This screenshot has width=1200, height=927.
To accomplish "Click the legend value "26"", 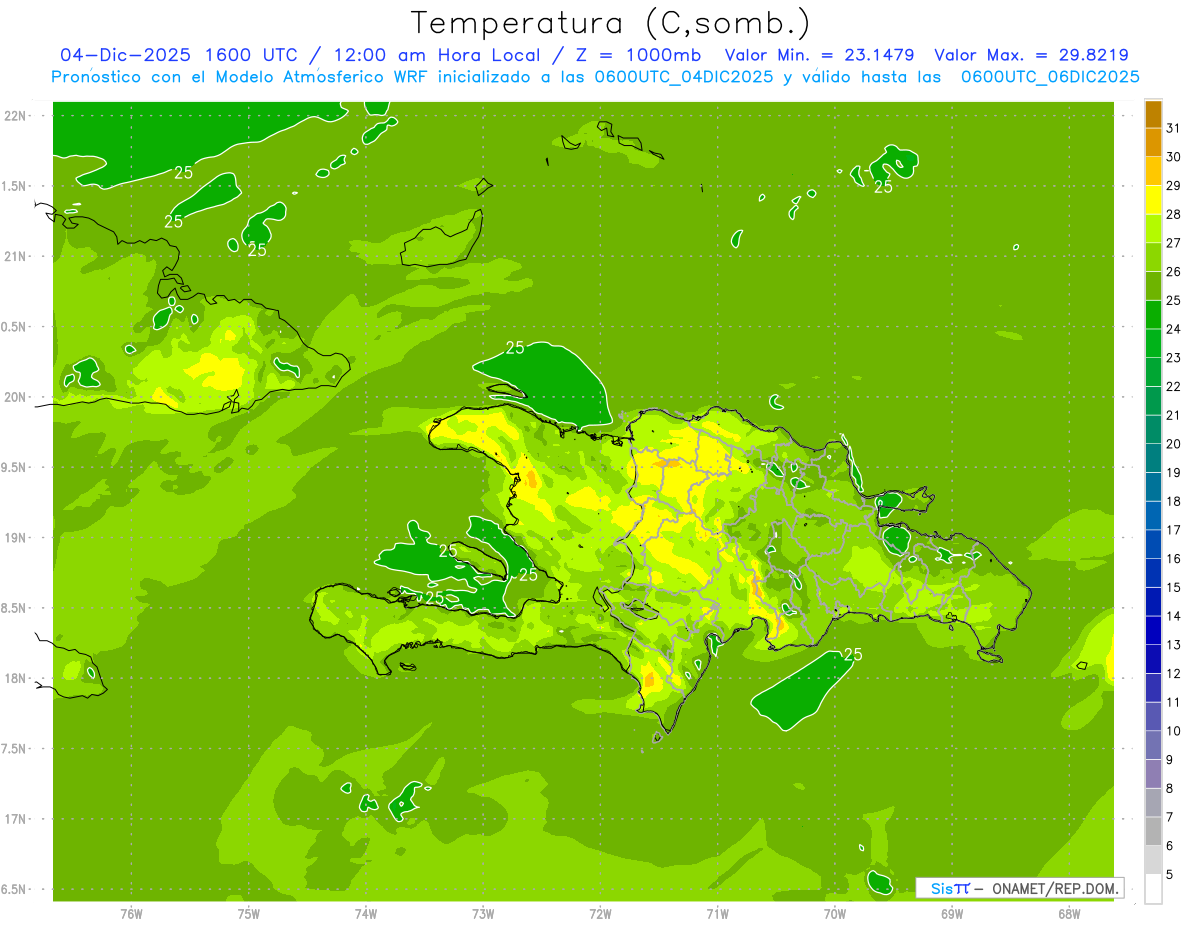I will coord(1174,272).
